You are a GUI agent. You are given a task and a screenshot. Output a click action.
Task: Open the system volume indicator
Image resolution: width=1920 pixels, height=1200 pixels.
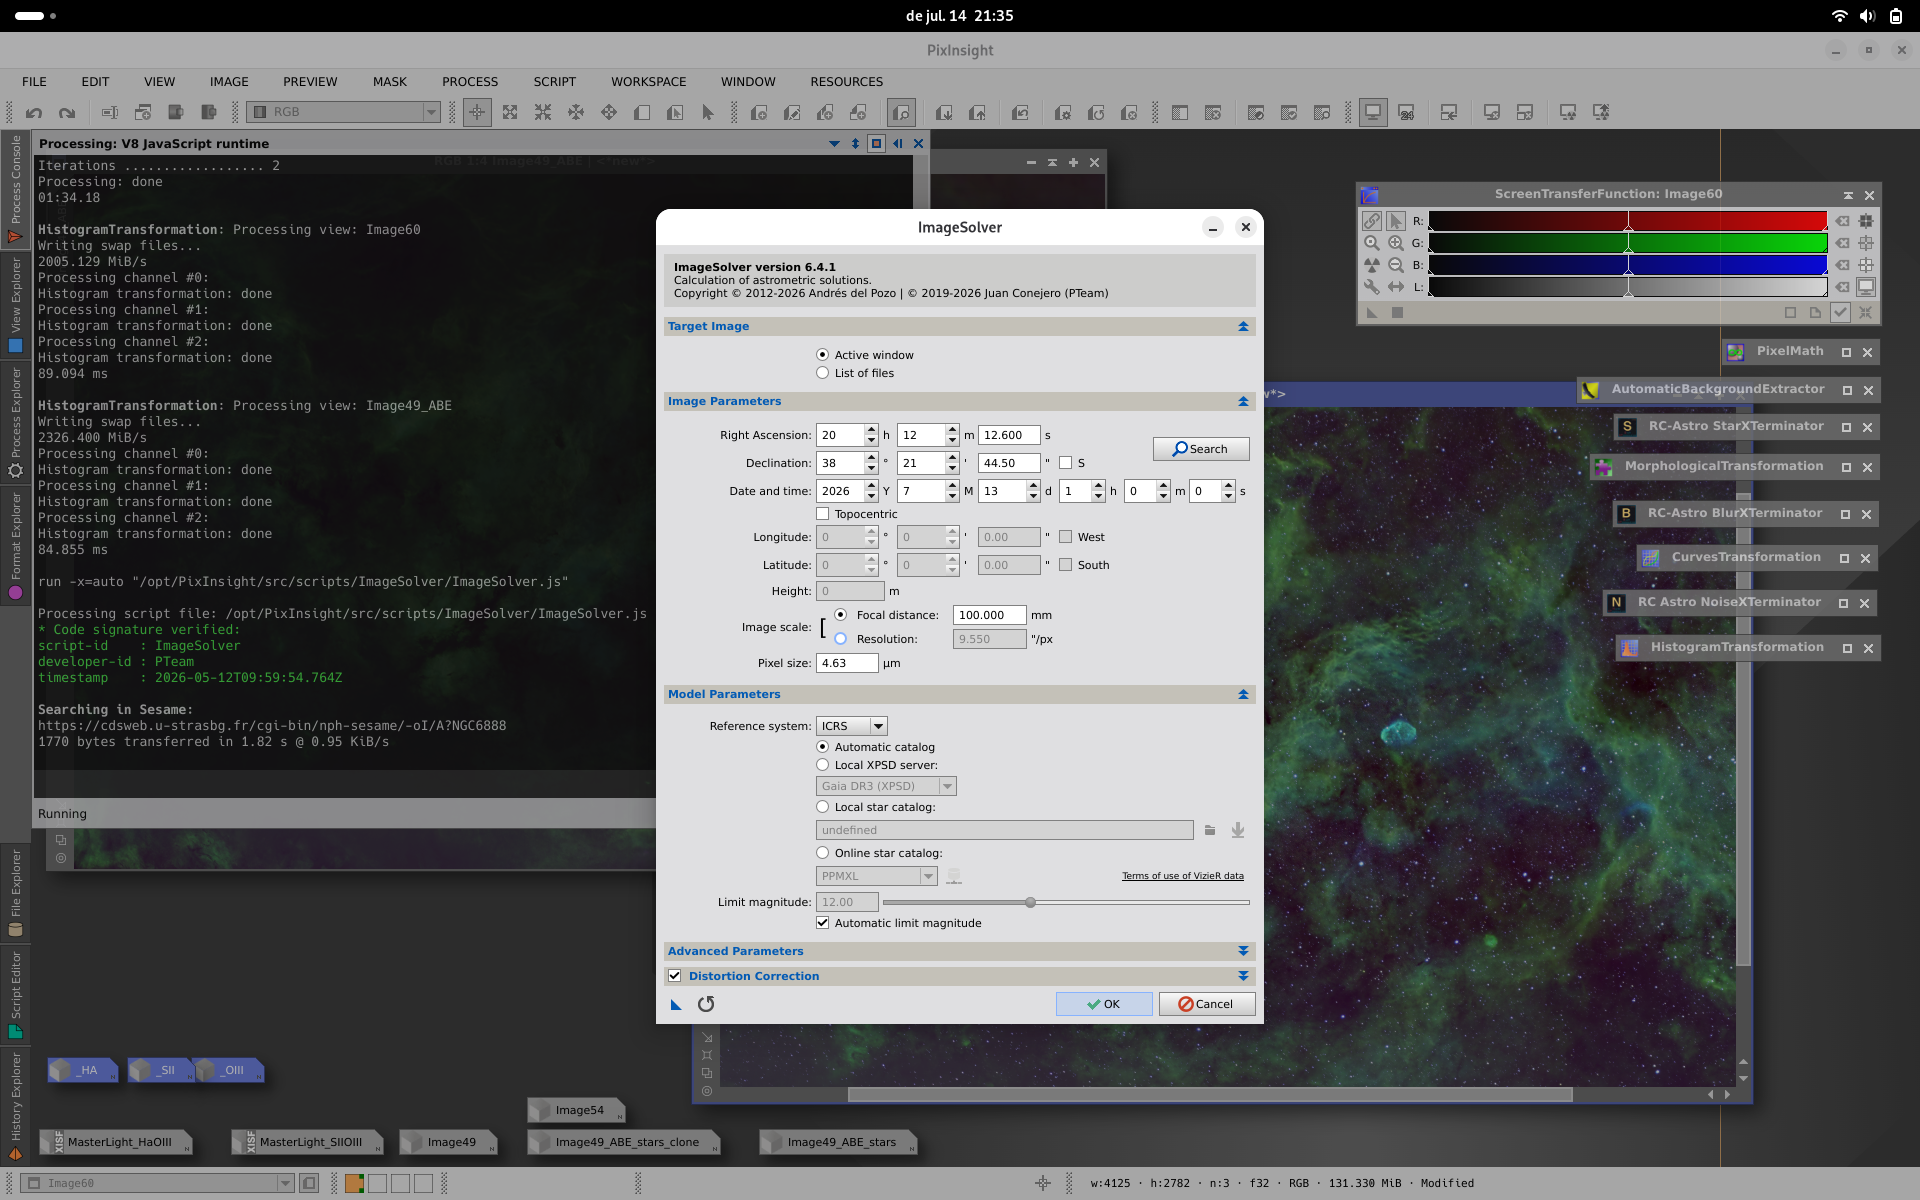[1867, 16]
